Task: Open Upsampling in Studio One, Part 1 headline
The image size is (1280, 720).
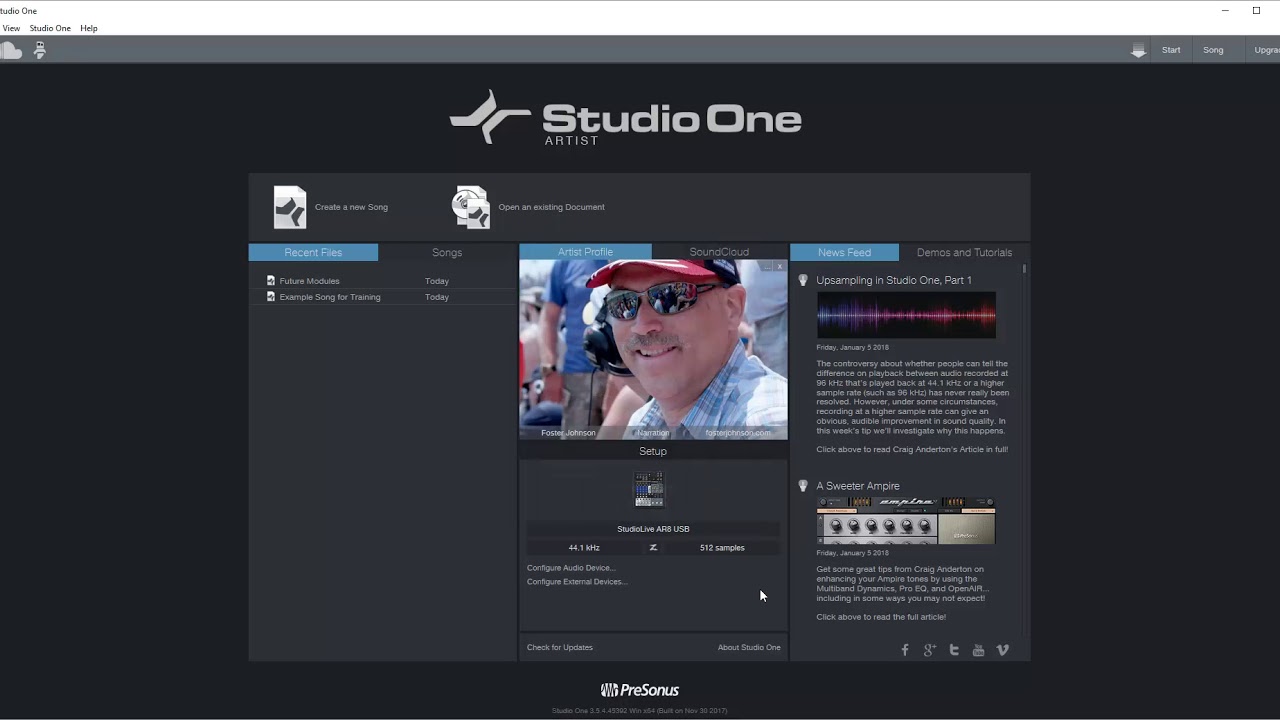Action: tap(894, 280)
